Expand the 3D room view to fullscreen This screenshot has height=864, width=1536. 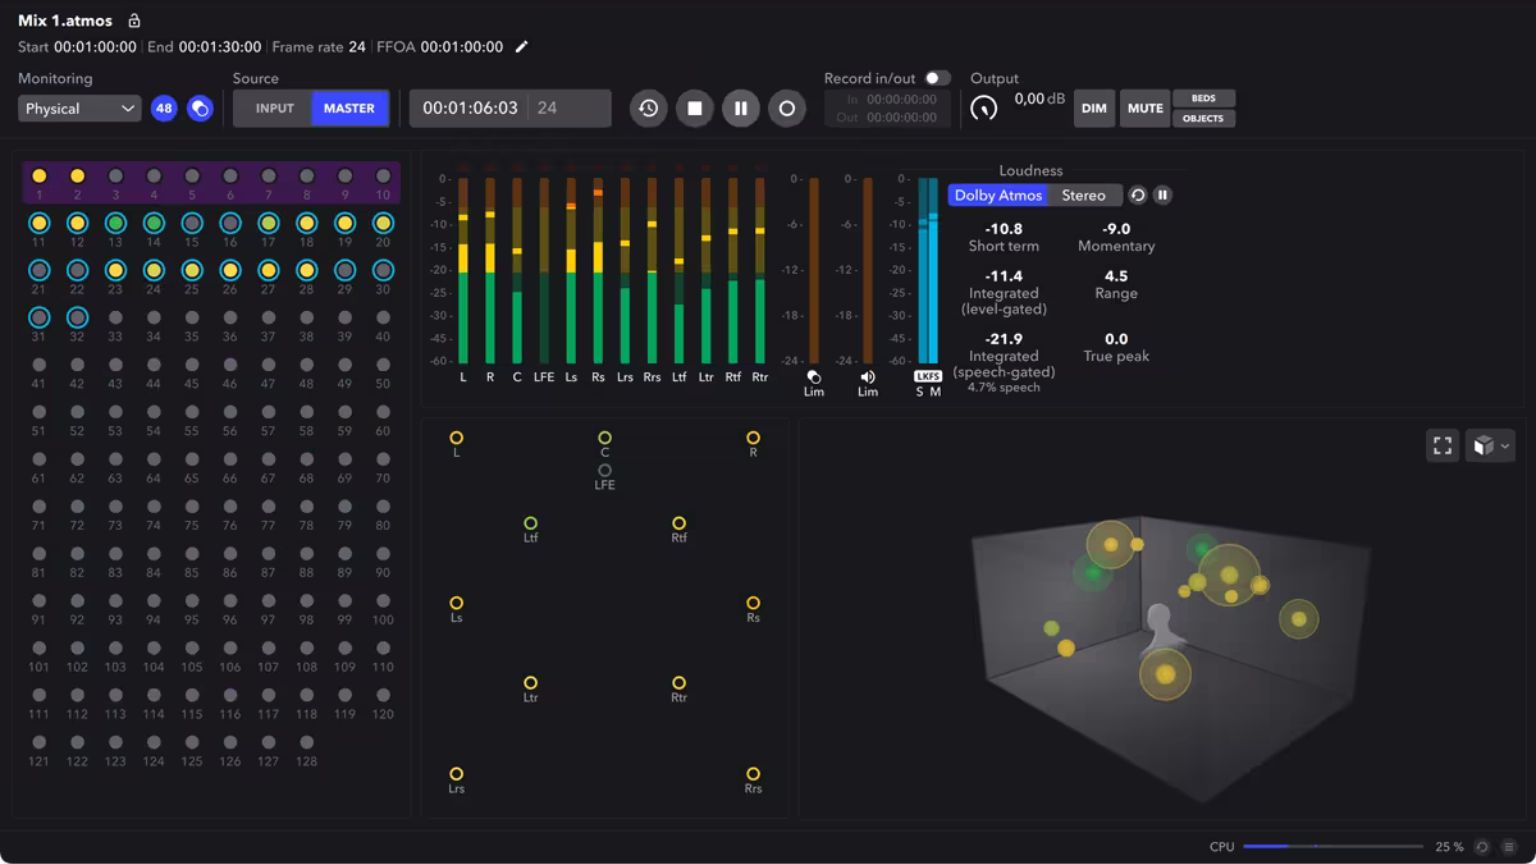tap(1442, 445)
